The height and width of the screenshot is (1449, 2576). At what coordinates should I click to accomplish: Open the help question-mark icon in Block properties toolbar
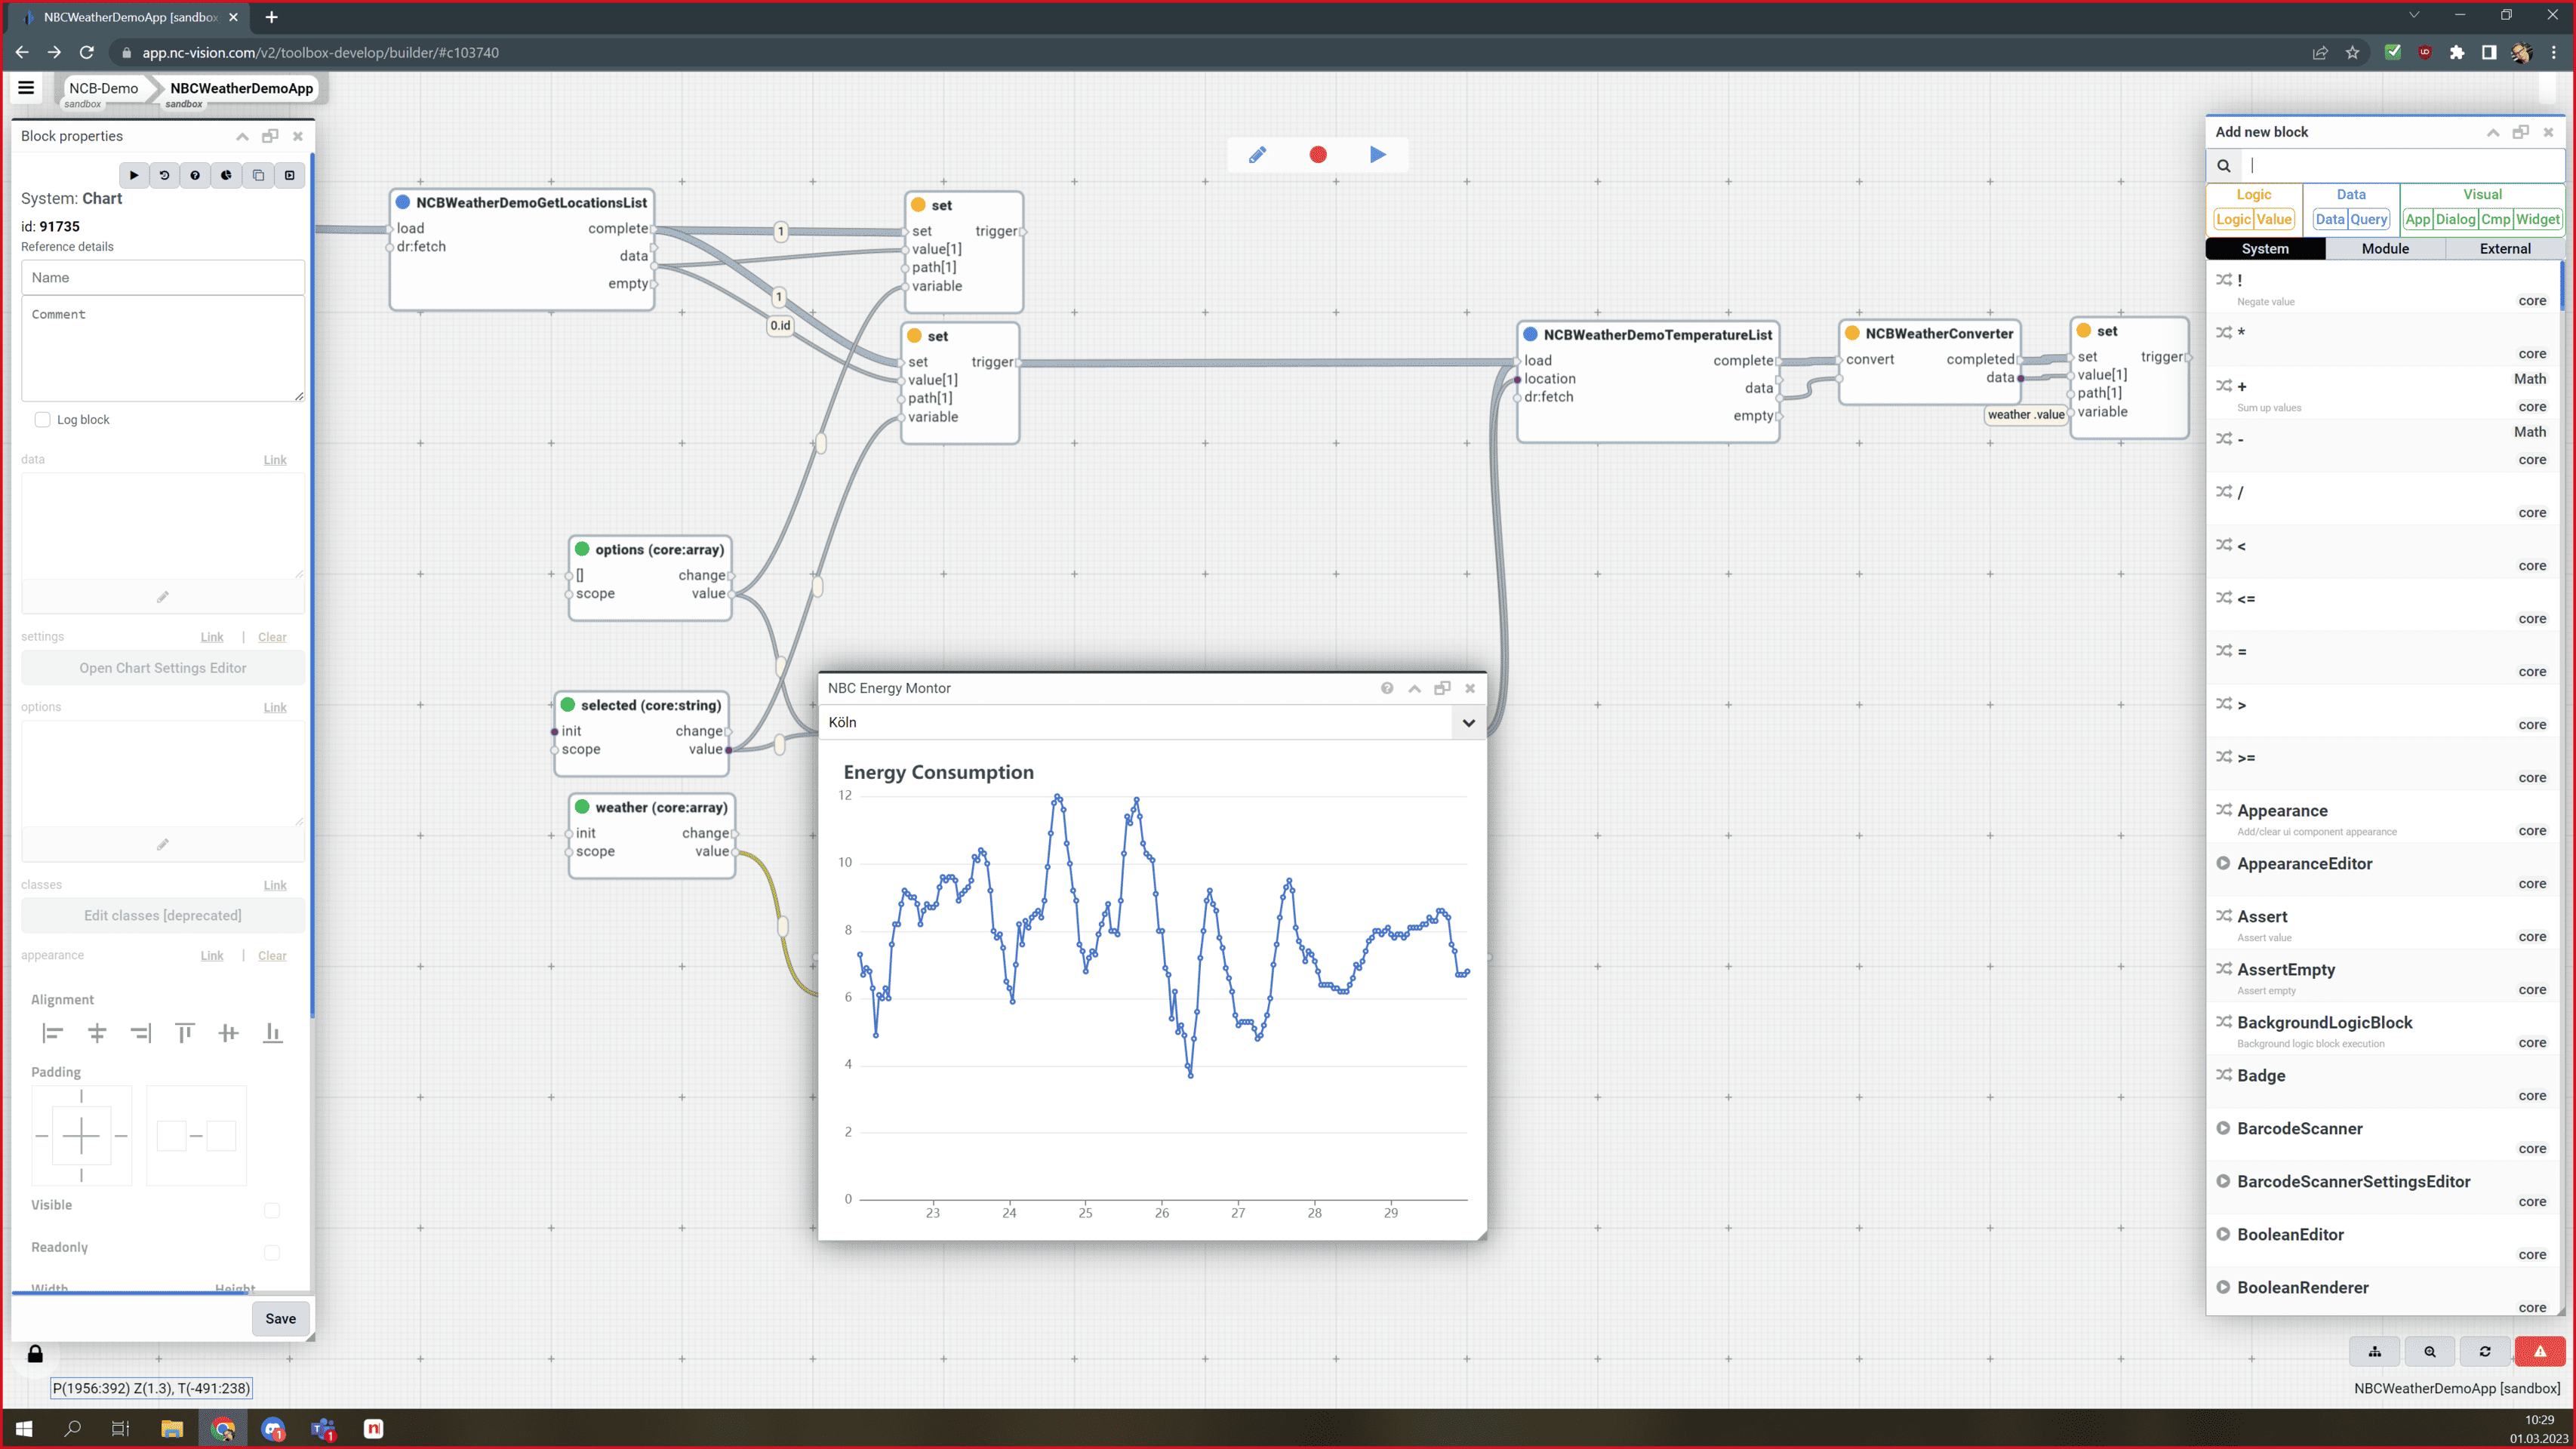pyautogui.click(x=195, y=175)
